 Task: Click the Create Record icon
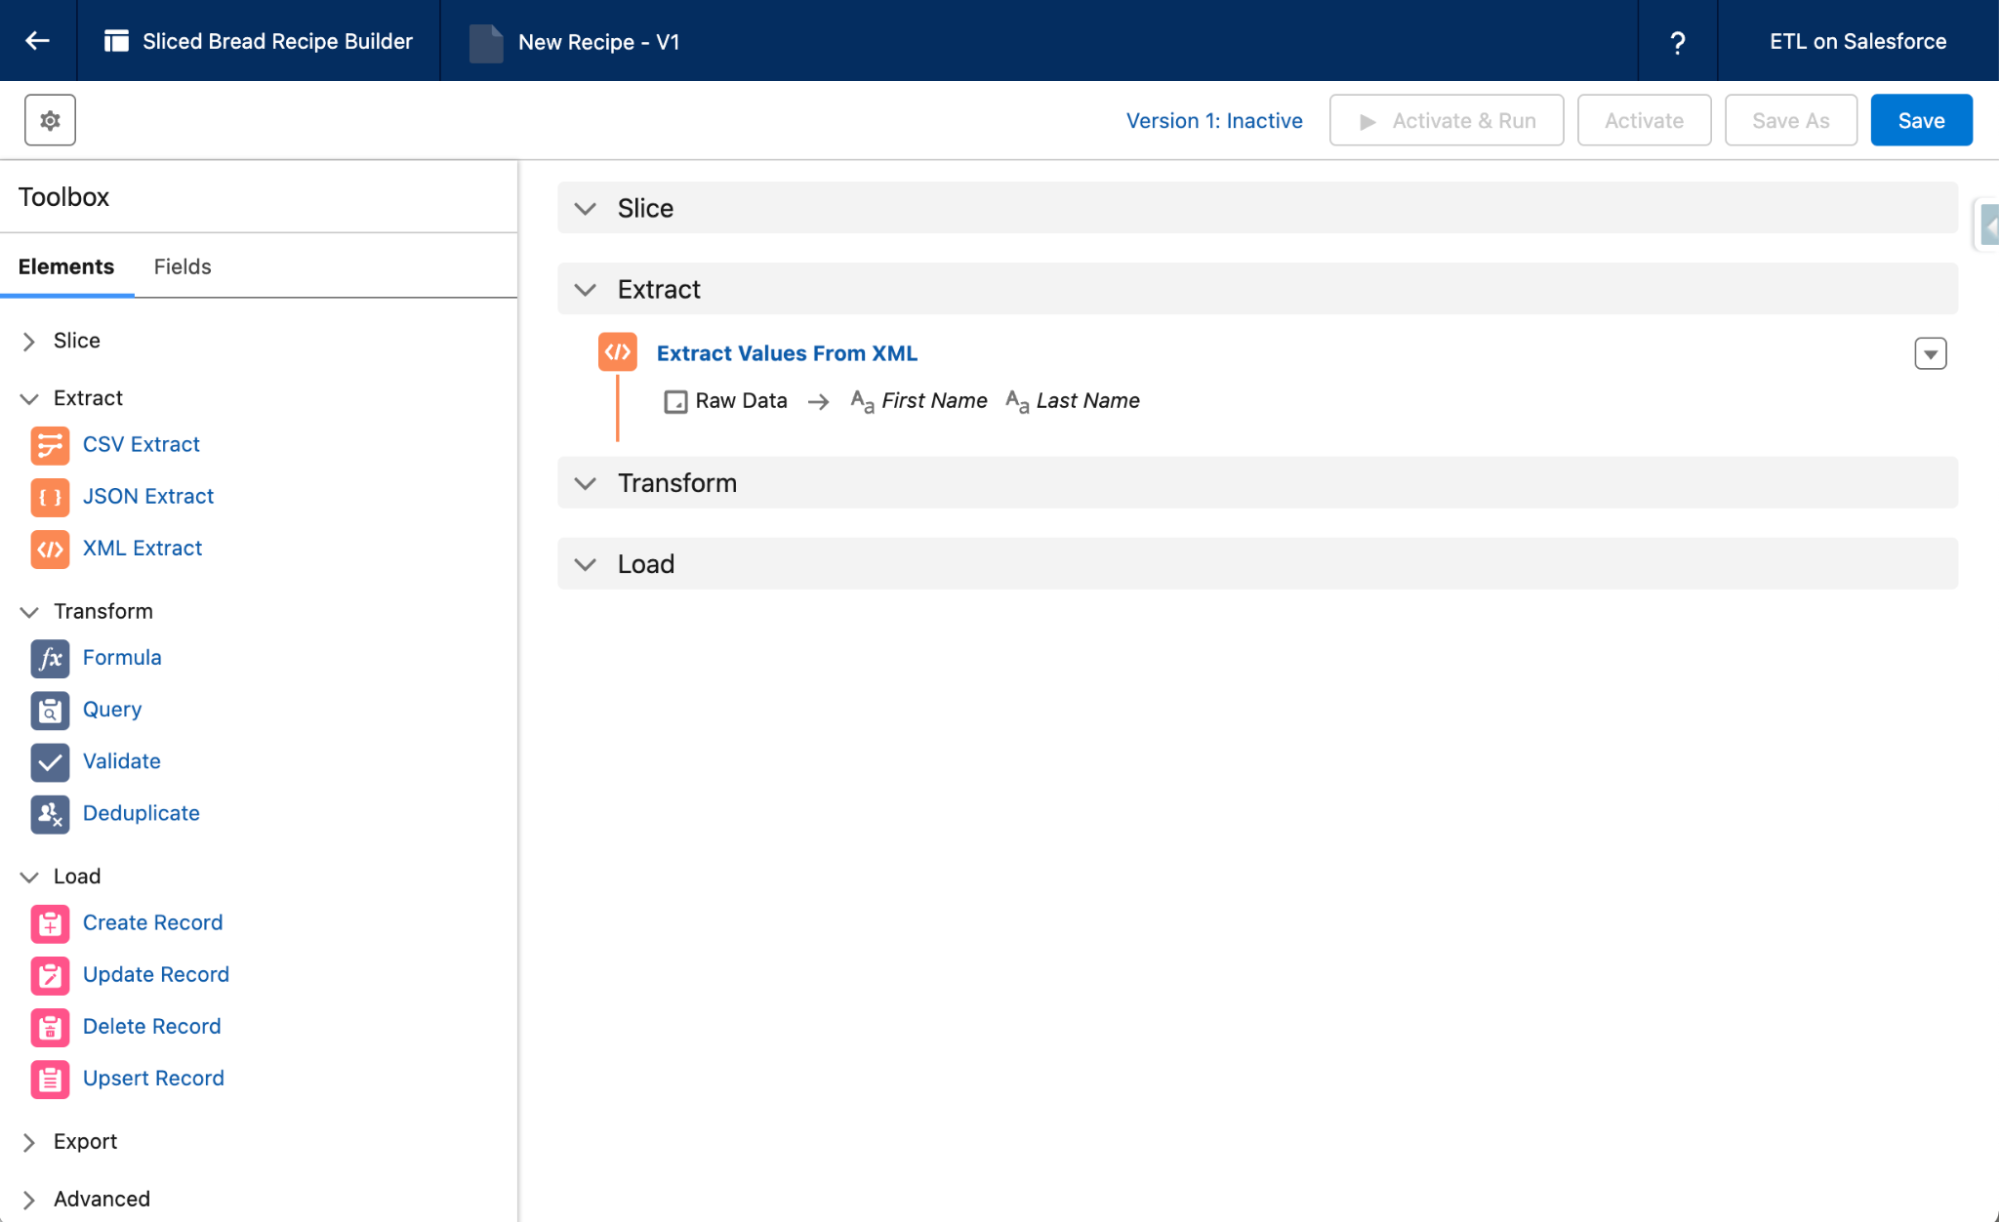click(x=49, y=923)
